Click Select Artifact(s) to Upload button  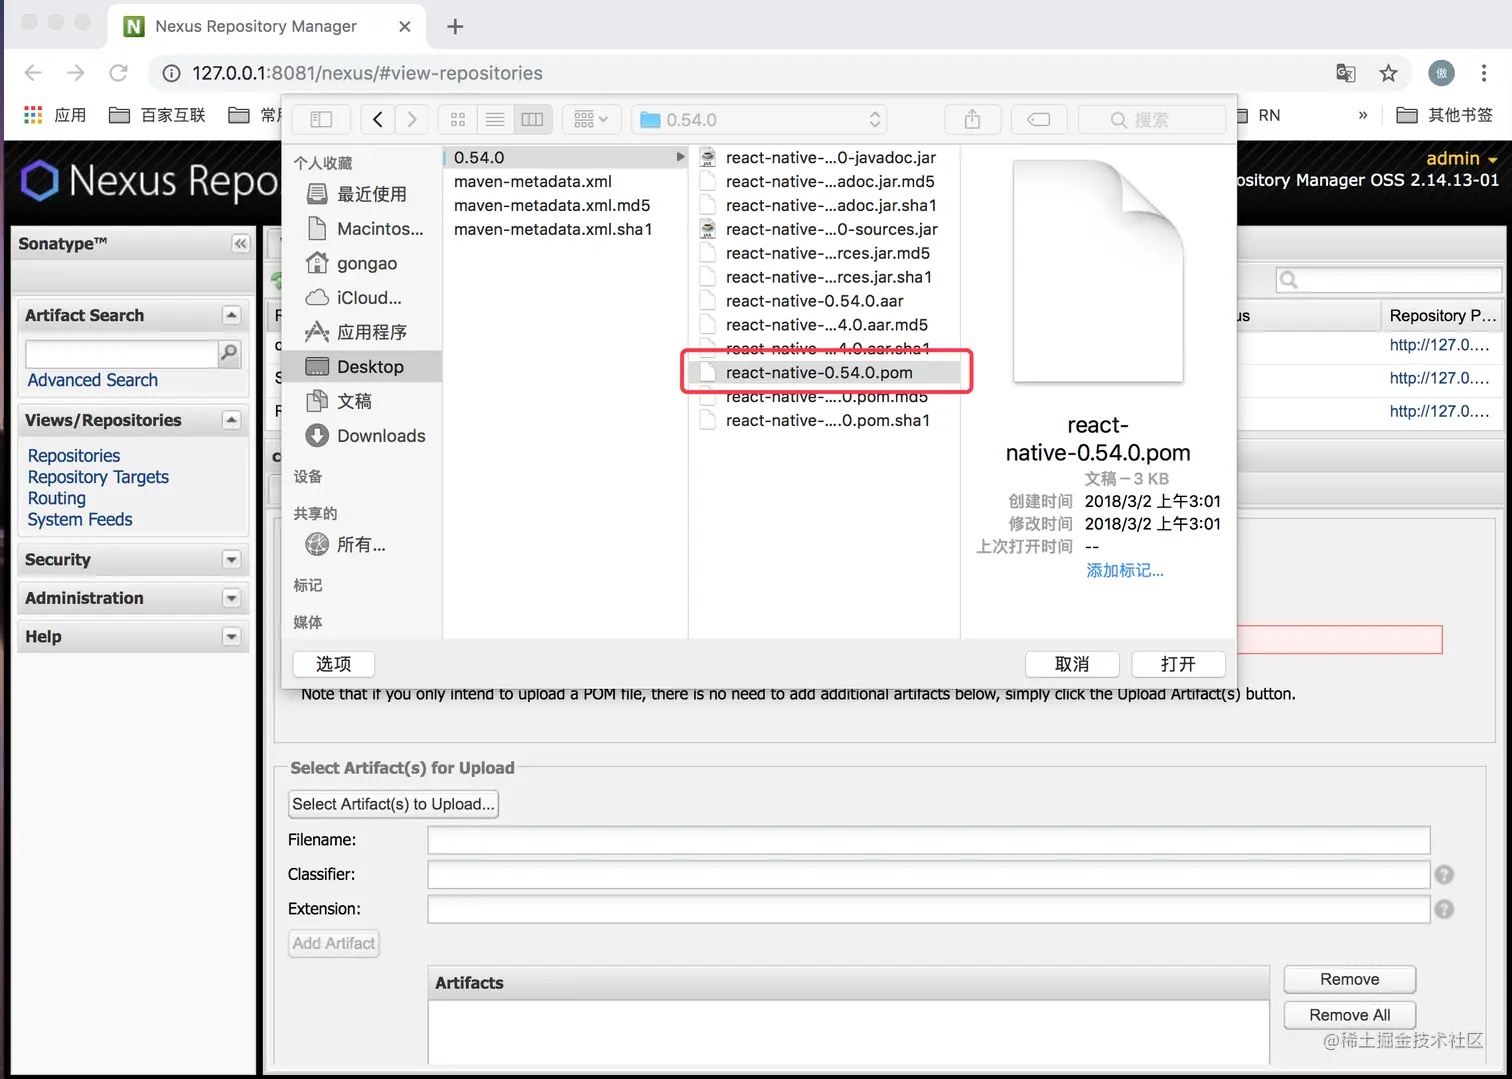tap(393, 804)
